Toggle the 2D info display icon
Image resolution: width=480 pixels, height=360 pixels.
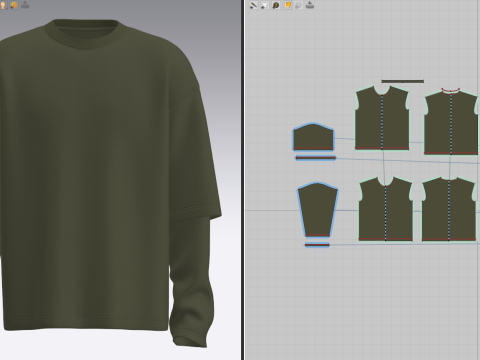tap(276, 5)
